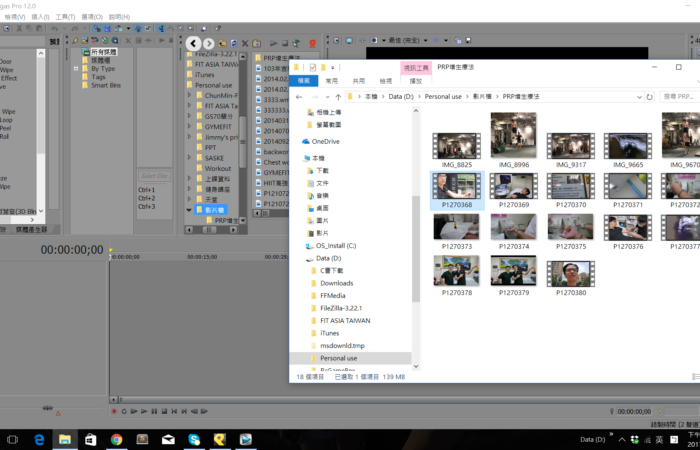Switch to the 共用 ribbon tab
Viewport: 700px width, 450px height.
359,80
